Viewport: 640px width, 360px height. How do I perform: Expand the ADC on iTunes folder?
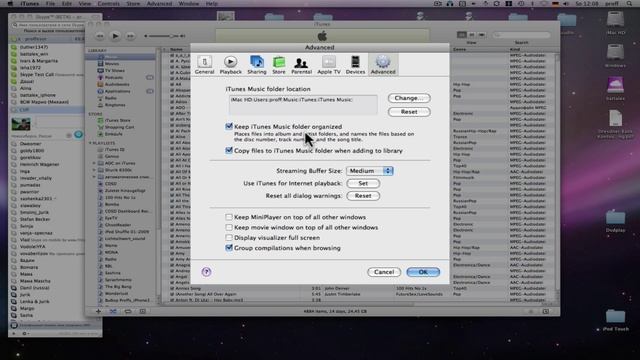[x=94, y=163]
